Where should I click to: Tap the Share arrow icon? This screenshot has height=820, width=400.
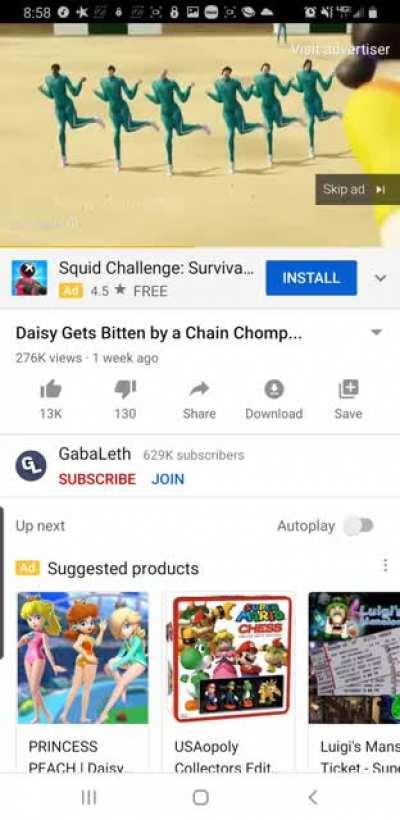tap(199, 388)
